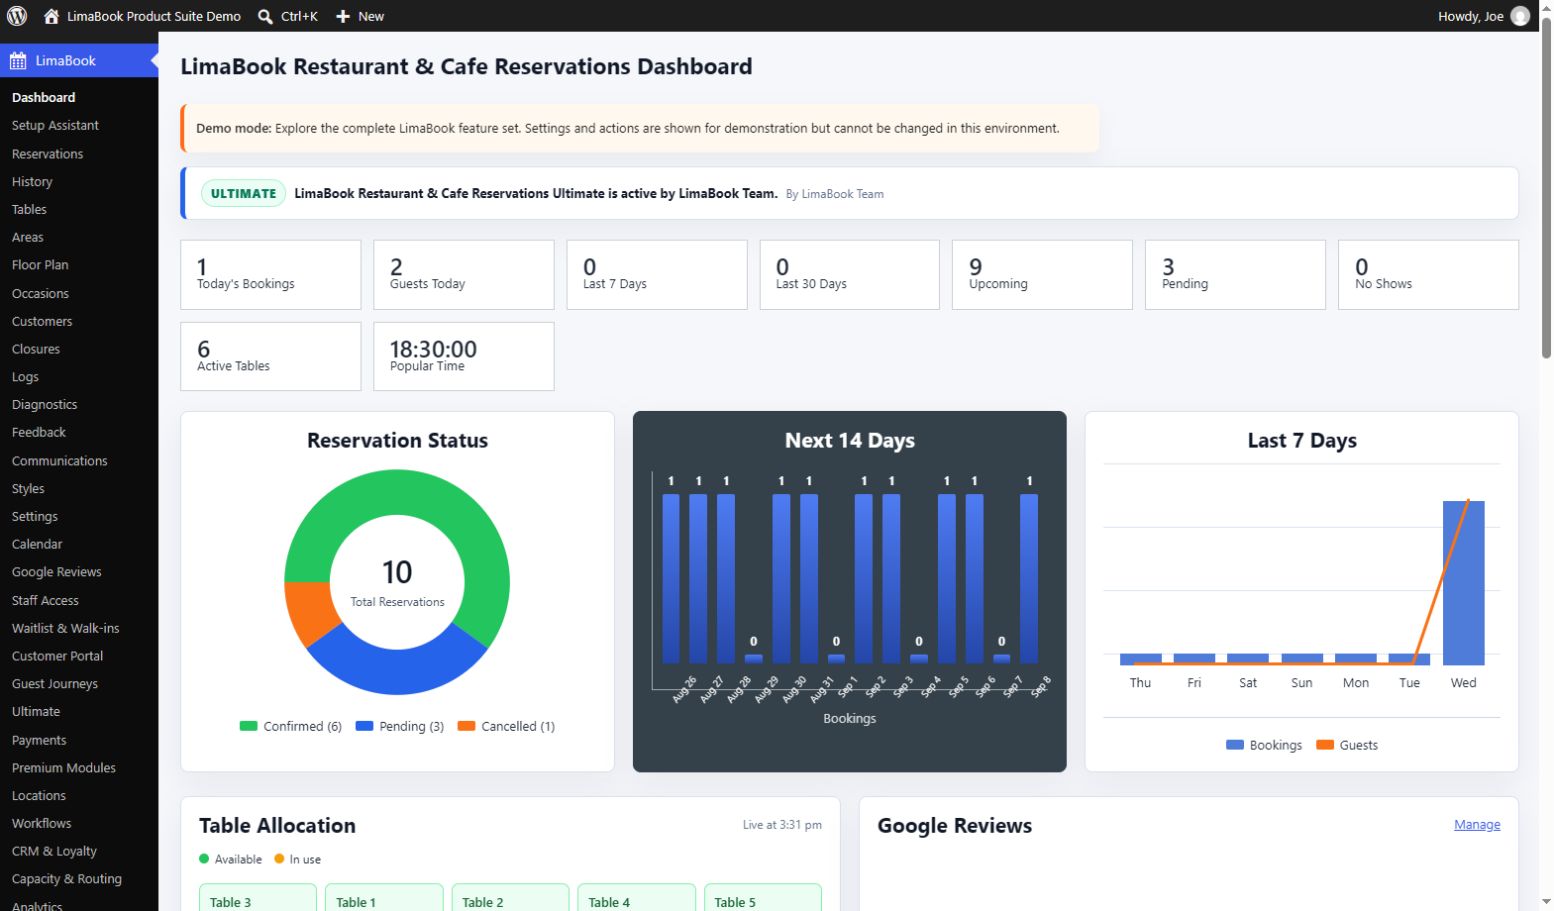The image size is (1554, 911).
Task: Toggle Pending legend in Reservation Status chart
Action: point(400,727)
